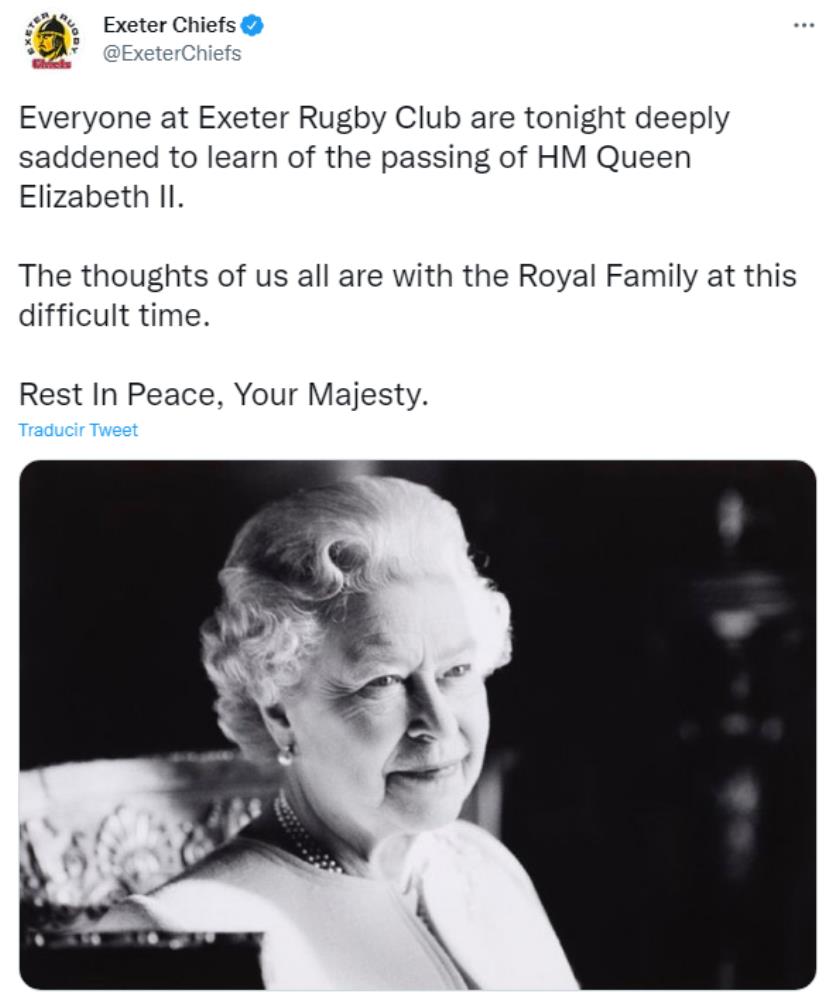Click the "Exeter Chiefs" display name
The width and height of the screenshot is (832, 1000).
pos(169,25)
